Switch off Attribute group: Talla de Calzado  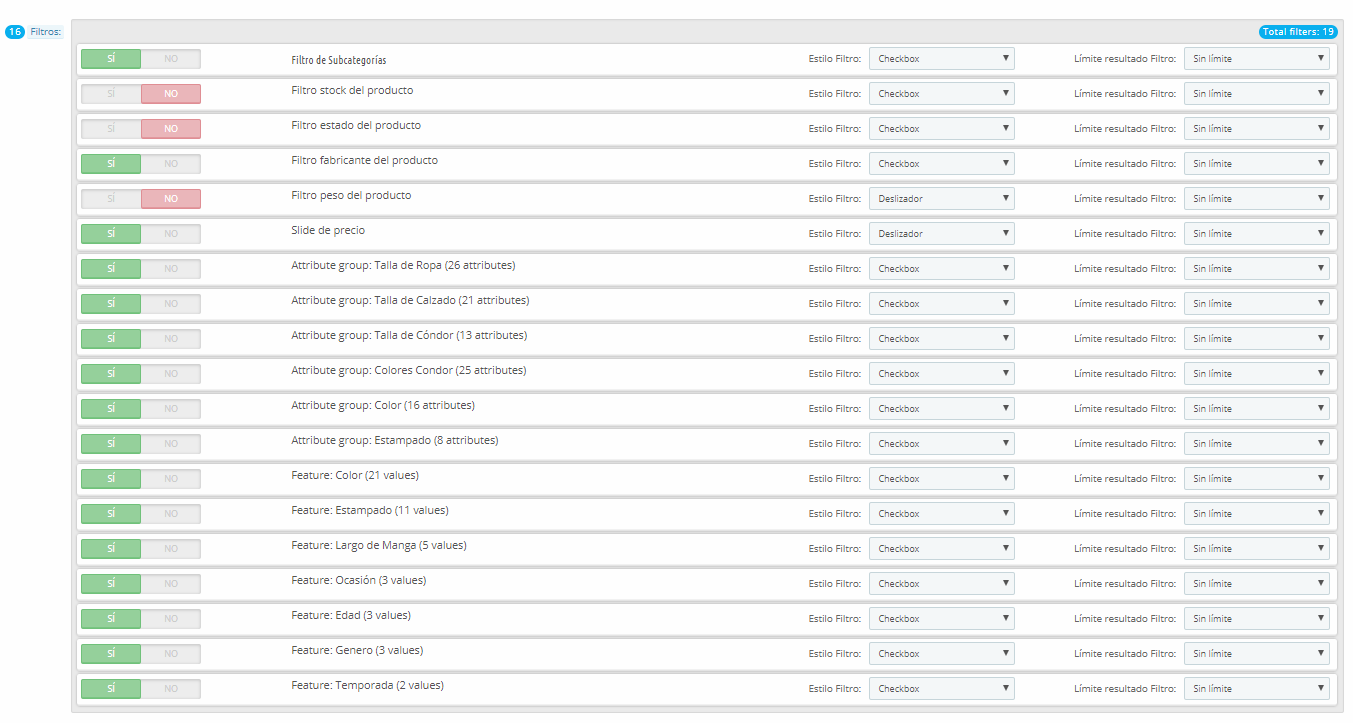(x=170, y=304)
